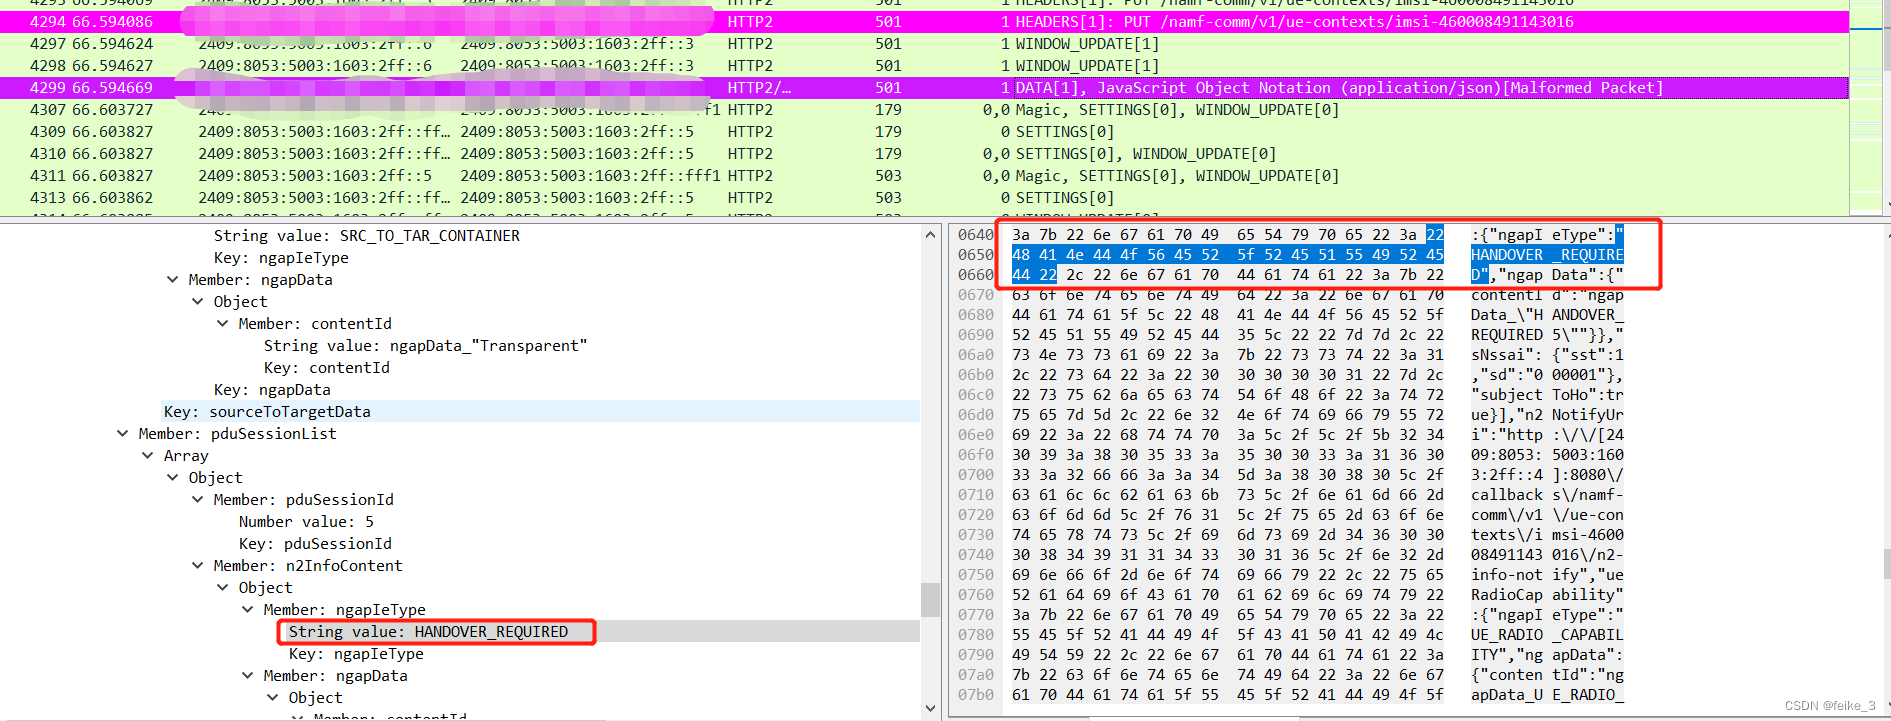Click hex offset 0650
Screen dimensions: 1891x721
(975, 255)
